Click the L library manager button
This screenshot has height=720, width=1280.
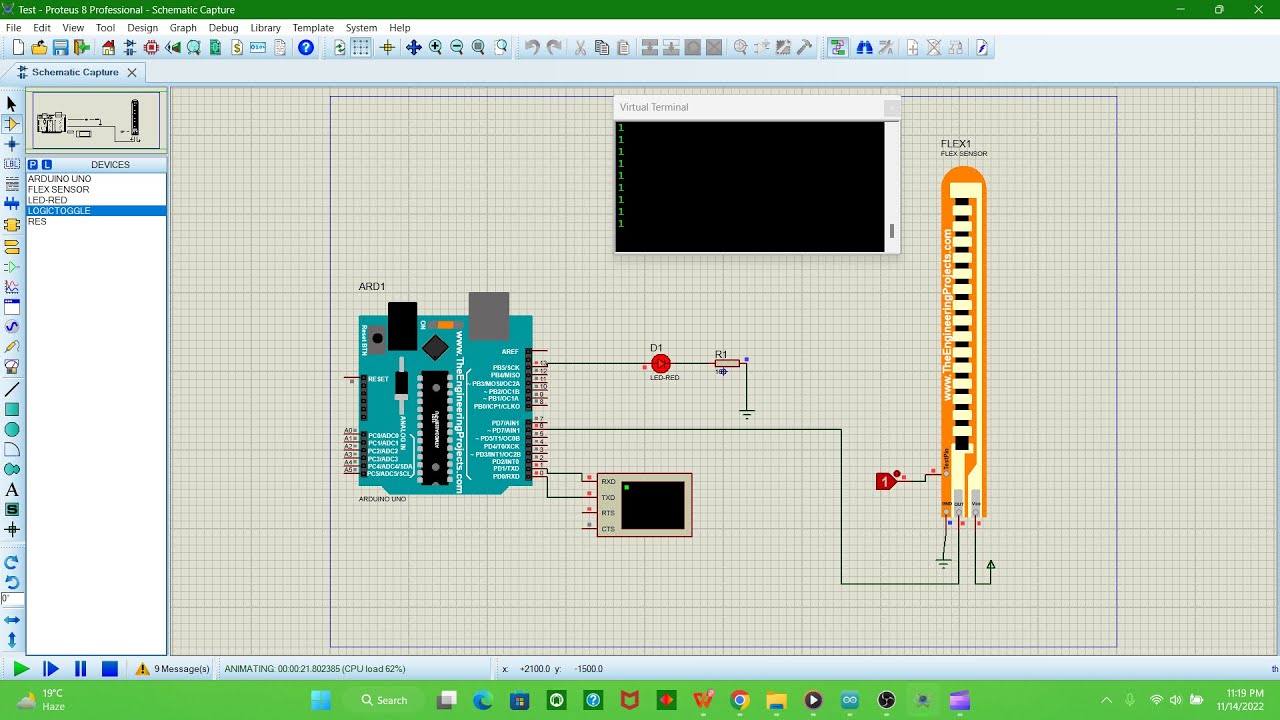click(46, 164)
